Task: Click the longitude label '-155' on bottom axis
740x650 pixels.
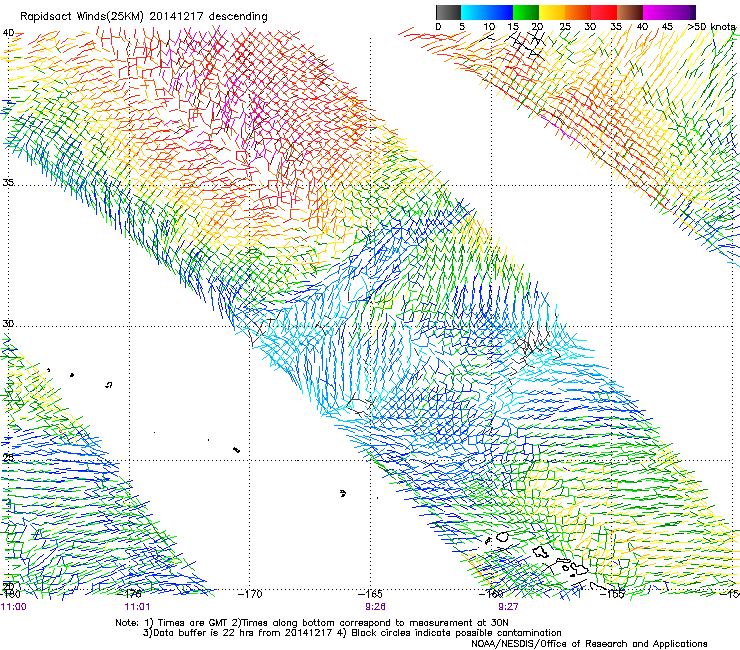Action: pos(612,594)
